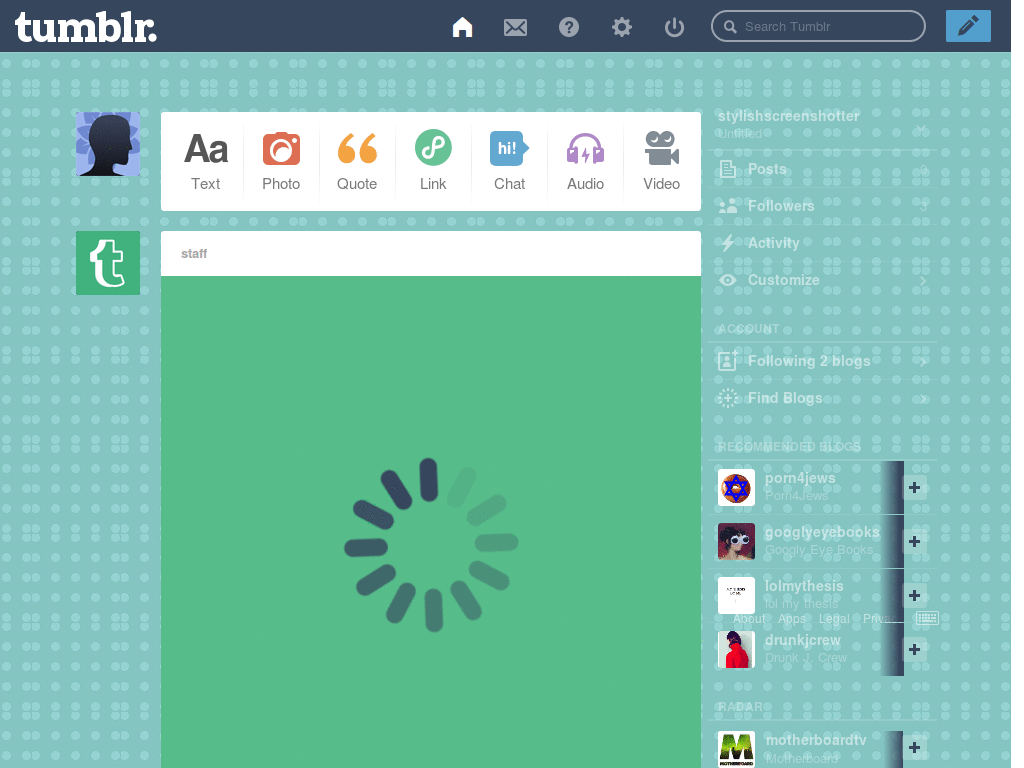Create a new Quote post
Viewport: 1024px width, 768px height.
[x=357, y=161]
